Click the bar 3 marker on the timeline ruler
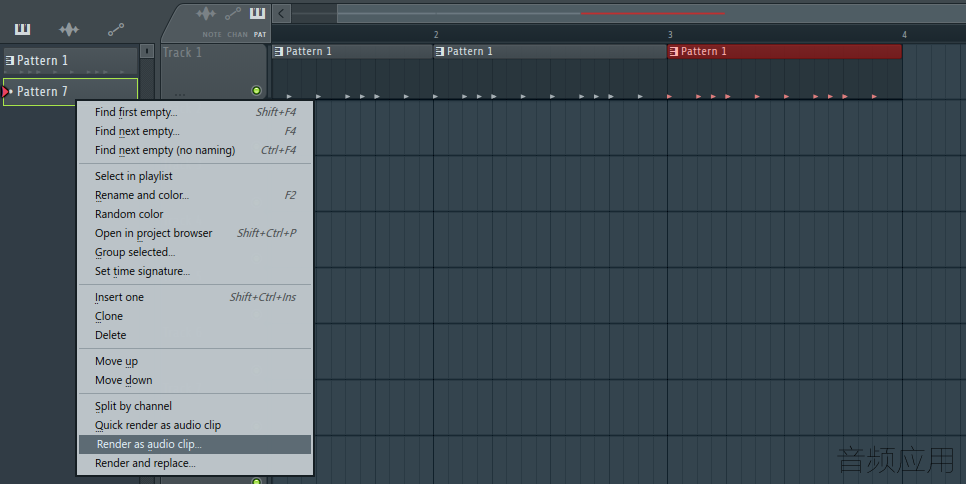966x484 pixels. pos(670,35)
